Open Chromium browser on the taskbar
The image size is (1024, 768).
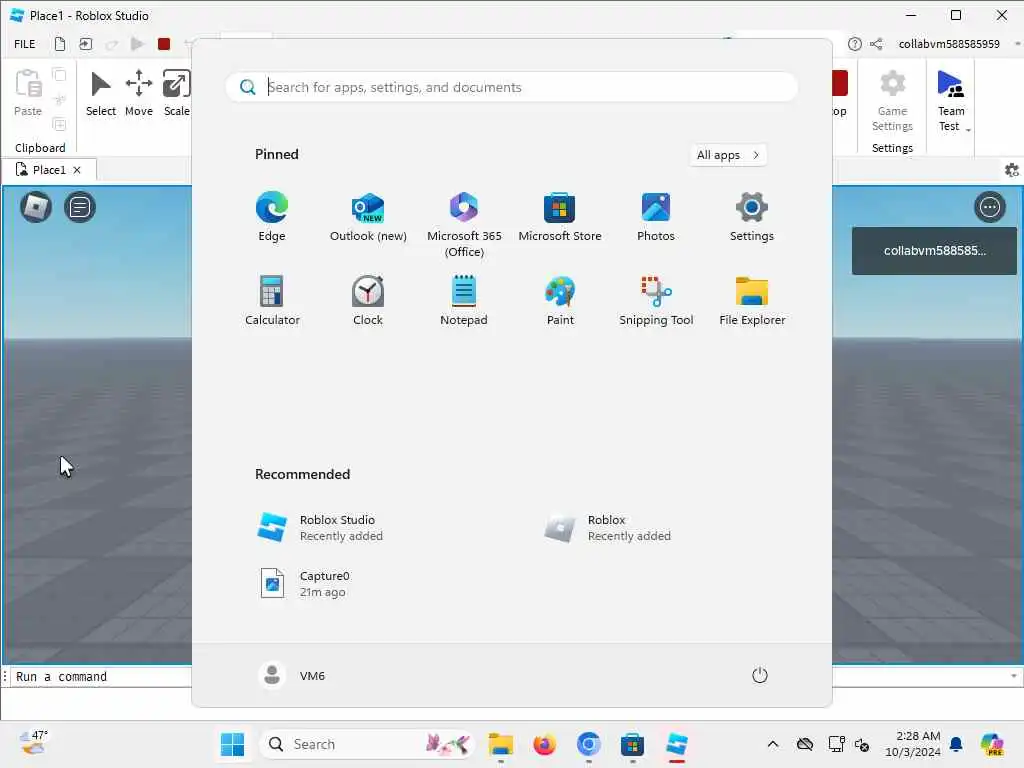coord(588,744)
